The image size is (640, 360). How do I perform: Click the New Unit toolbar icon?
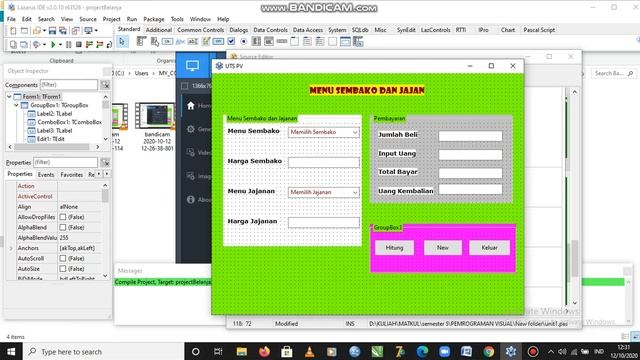[x=13, y=31]
